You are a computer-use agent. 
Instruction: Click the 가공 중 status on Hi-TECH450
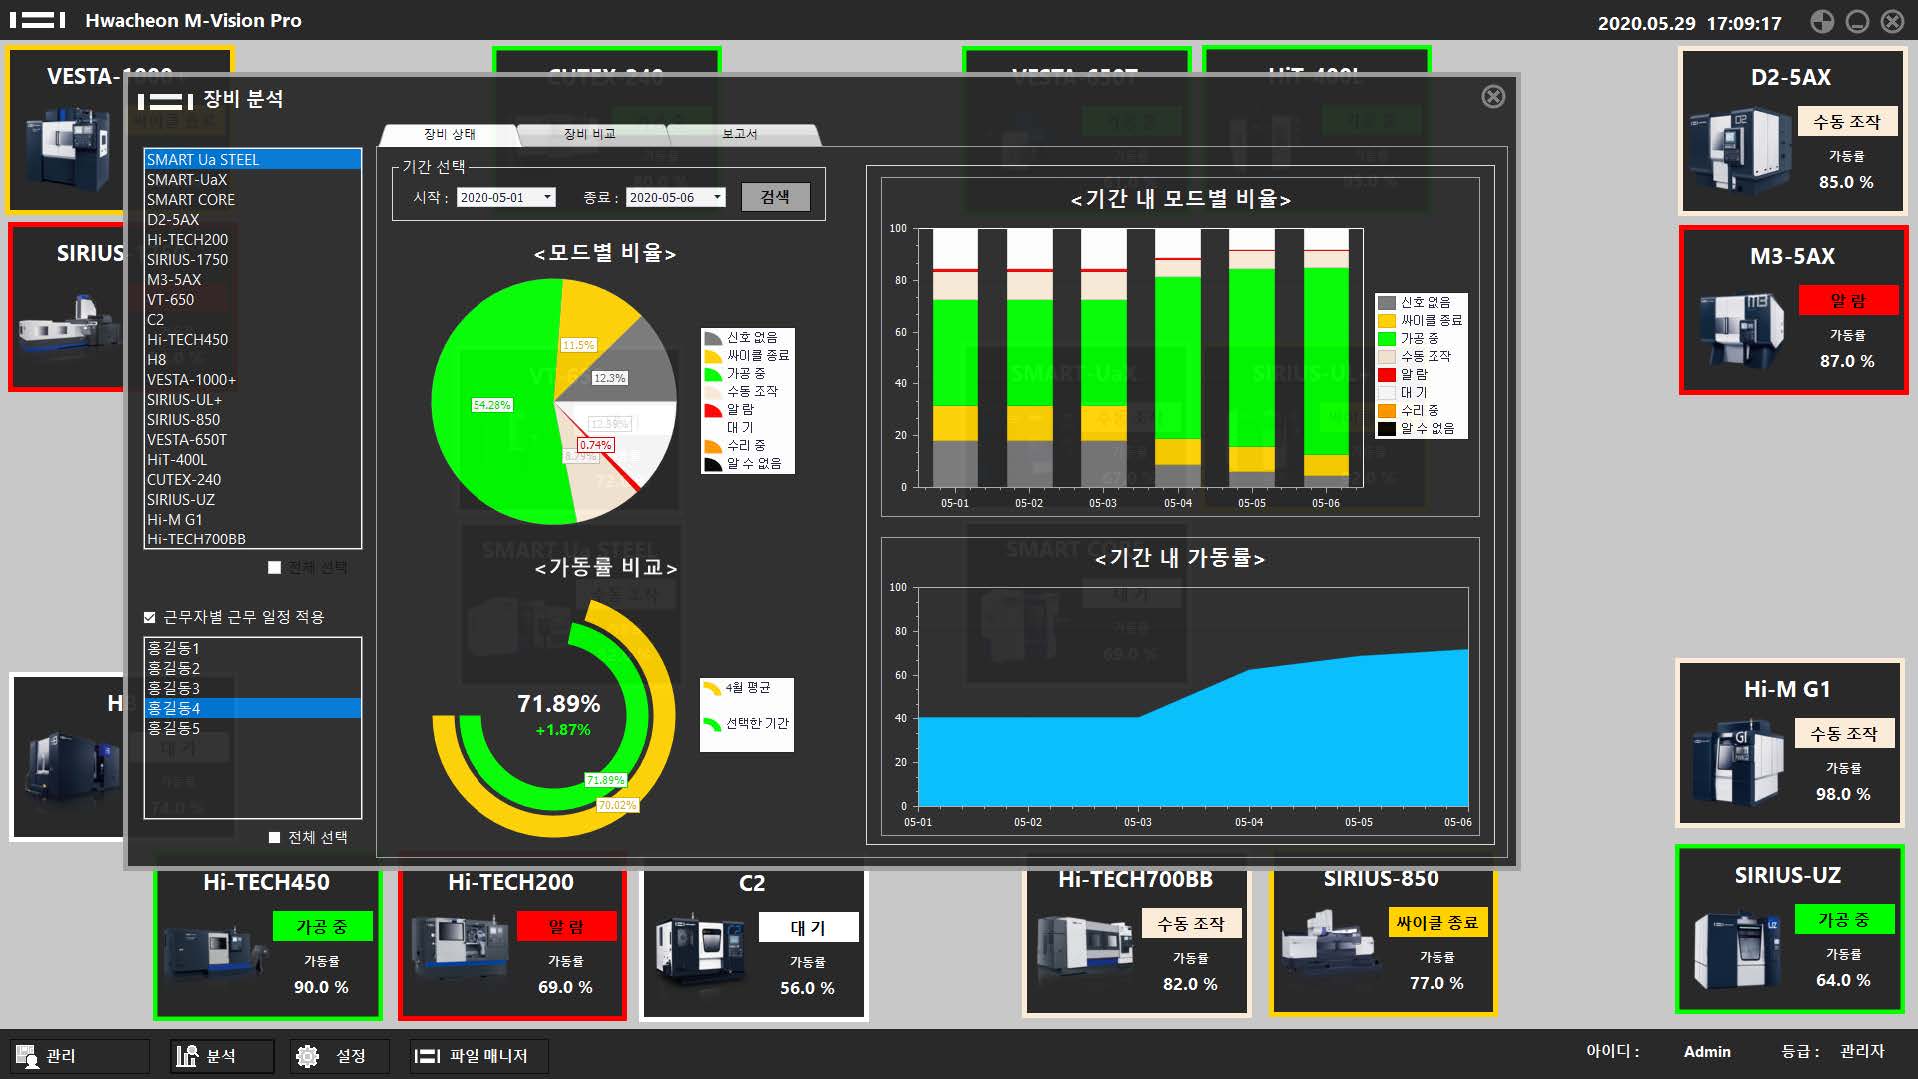(x=322, y=927)
